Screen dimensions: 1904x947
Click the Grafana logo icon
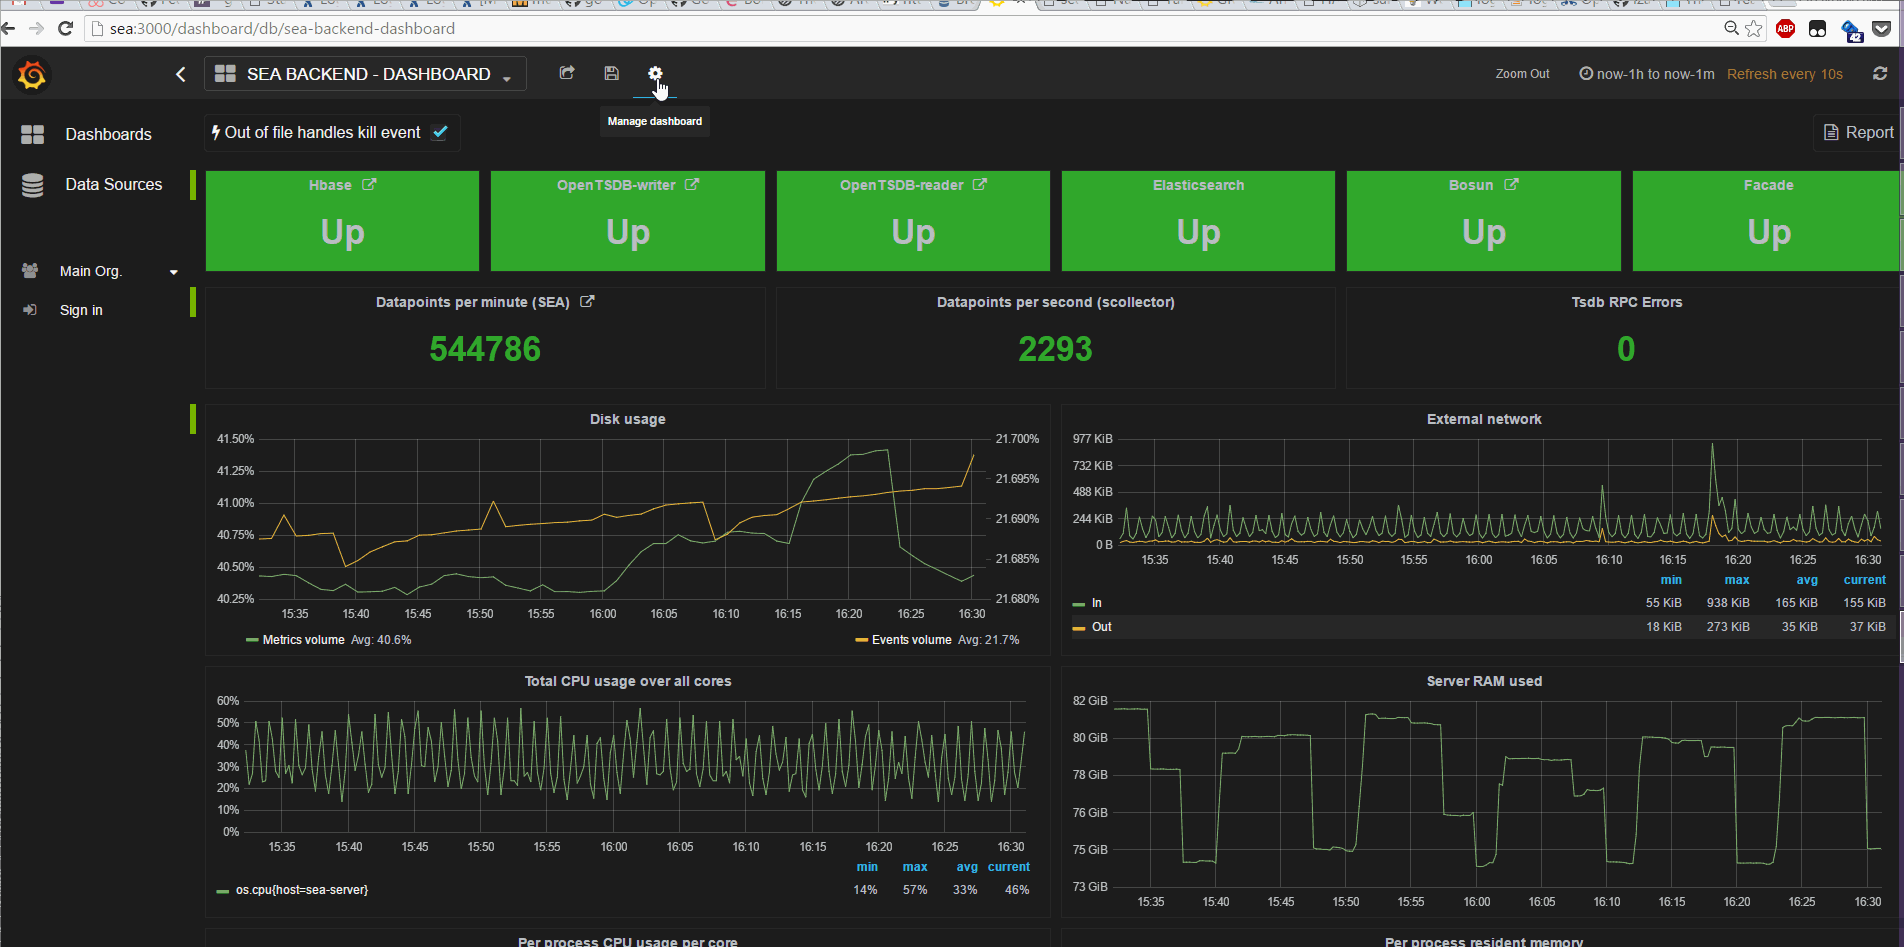click(x=32, y=74)
